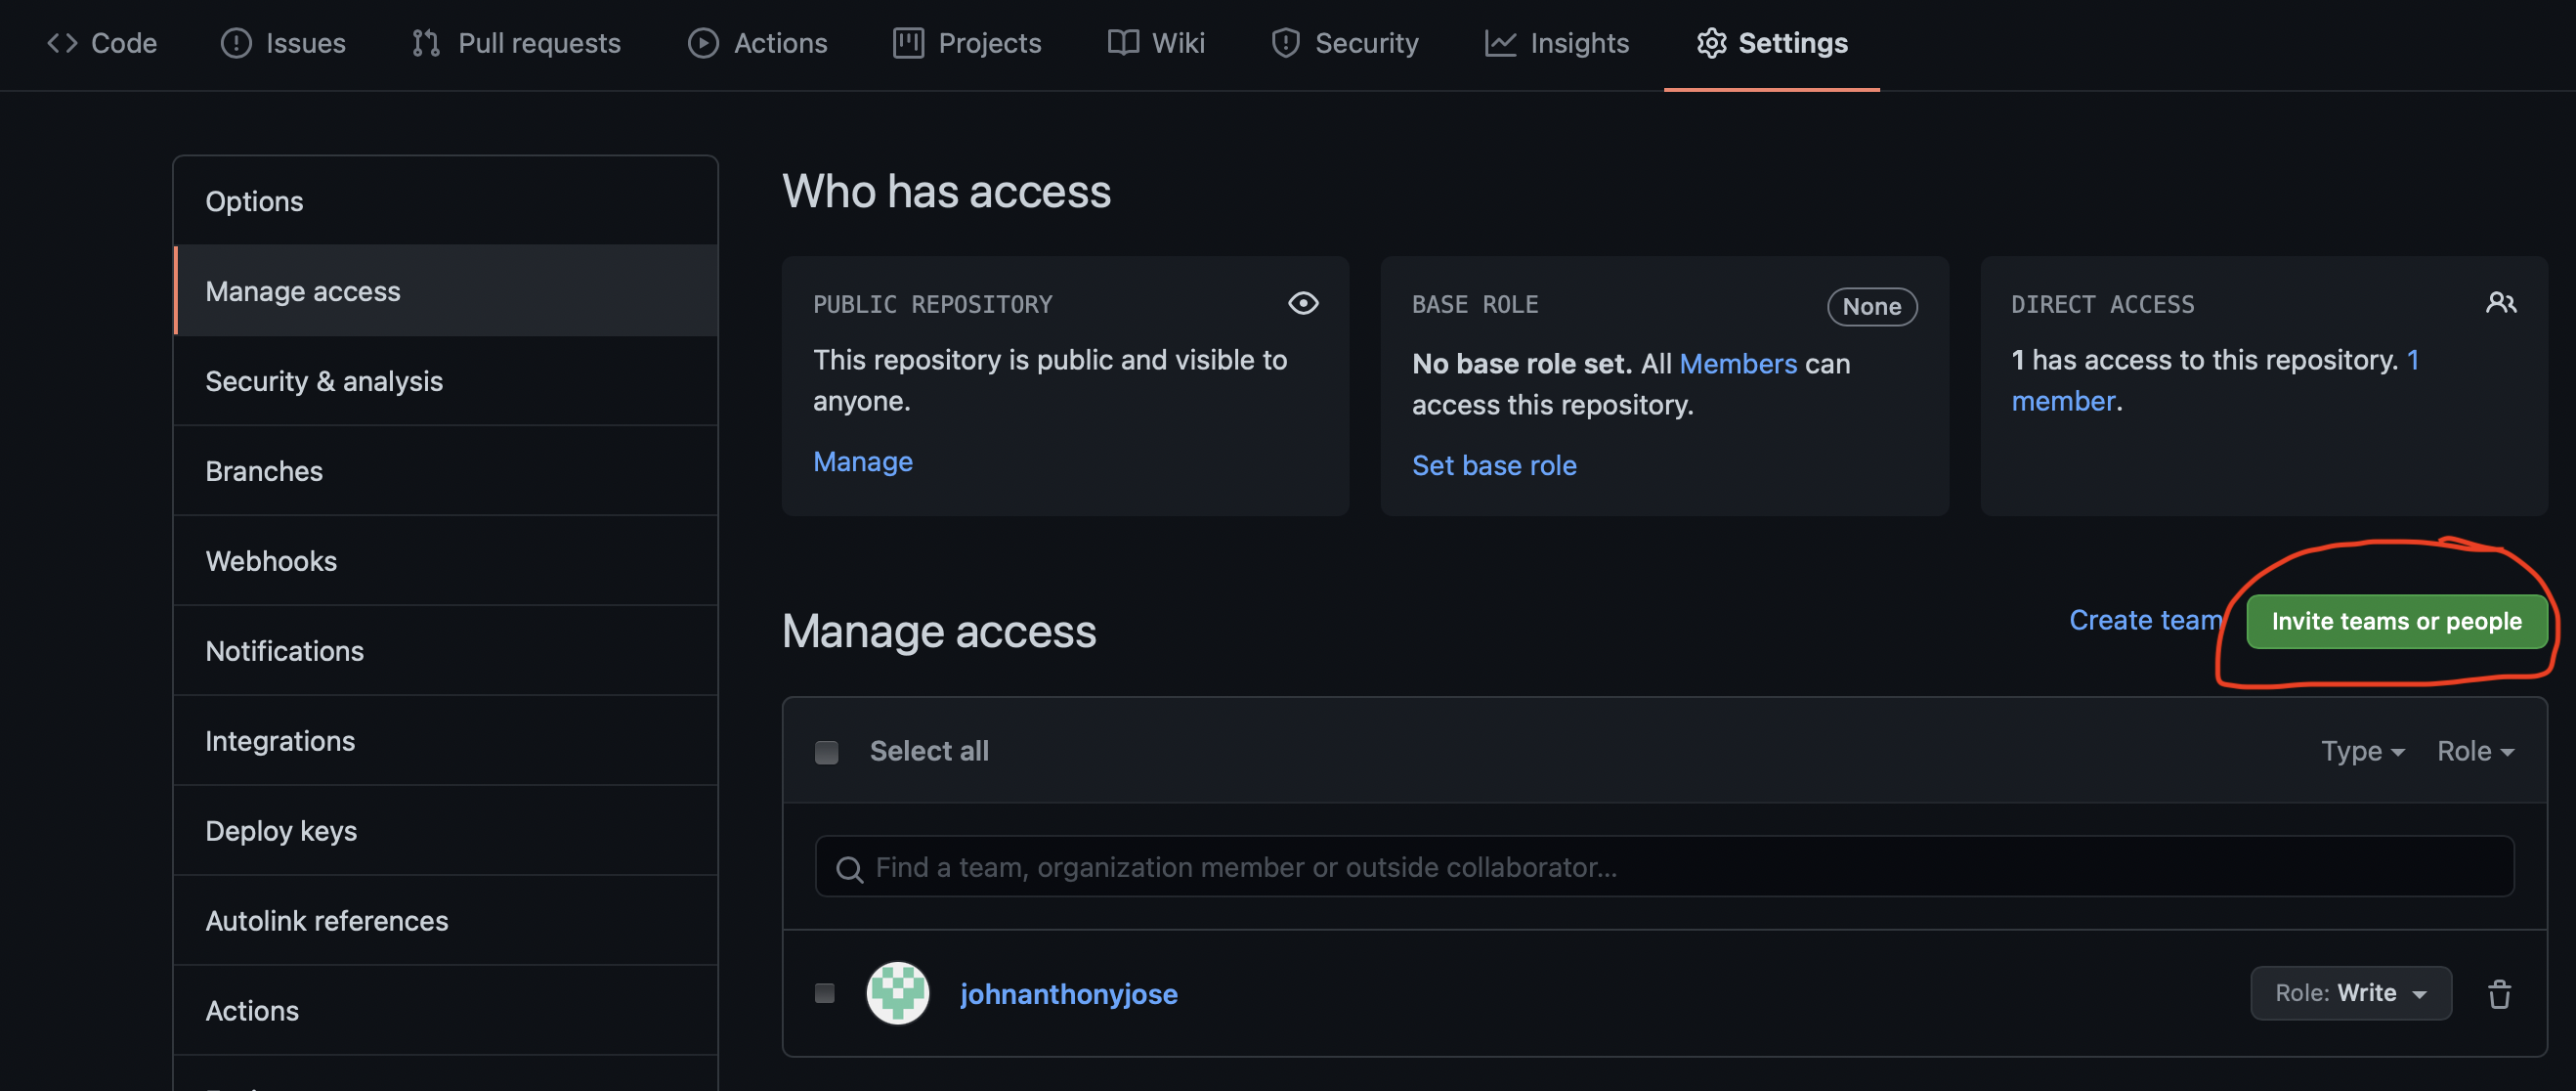
Task: Click the people icon in Direct Access card
Action: (2500, 303)
